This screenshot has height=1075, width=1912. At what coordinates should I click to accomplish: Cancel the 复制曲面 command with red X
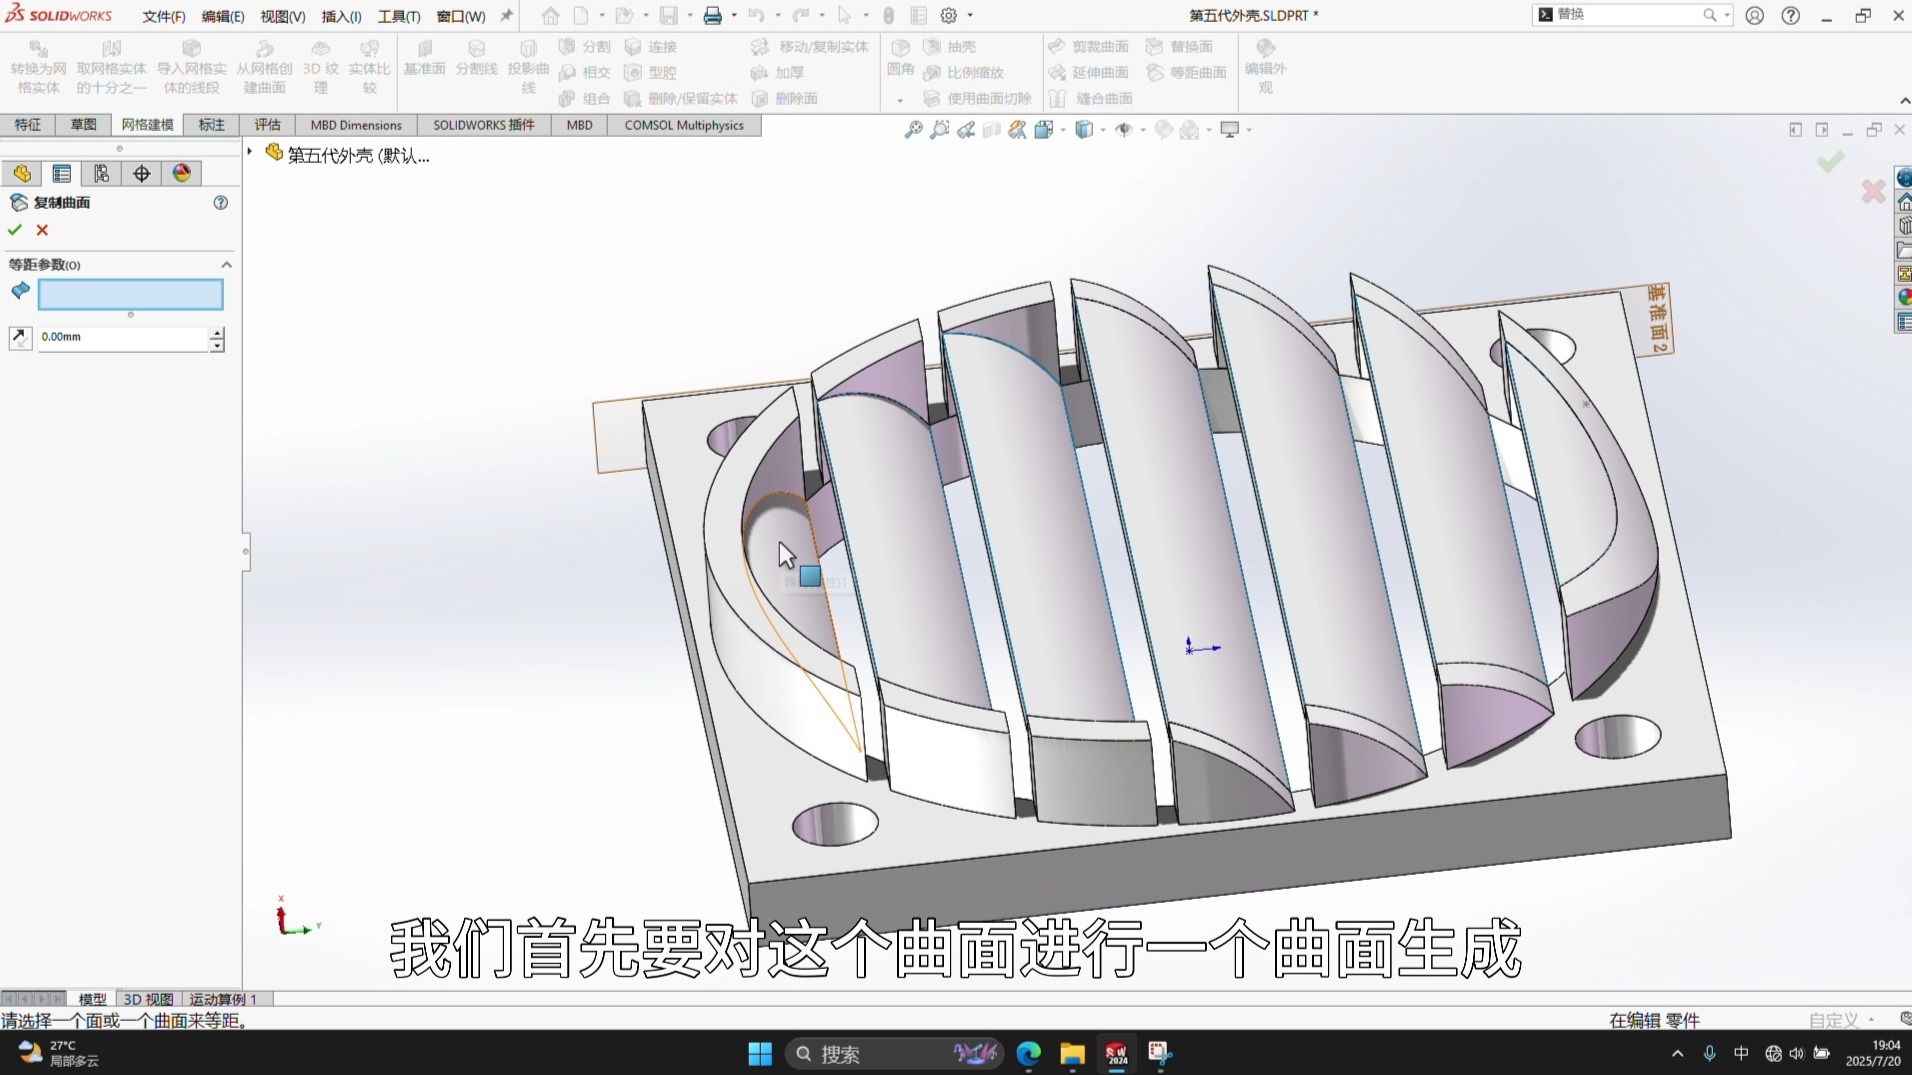coord(42,229)
